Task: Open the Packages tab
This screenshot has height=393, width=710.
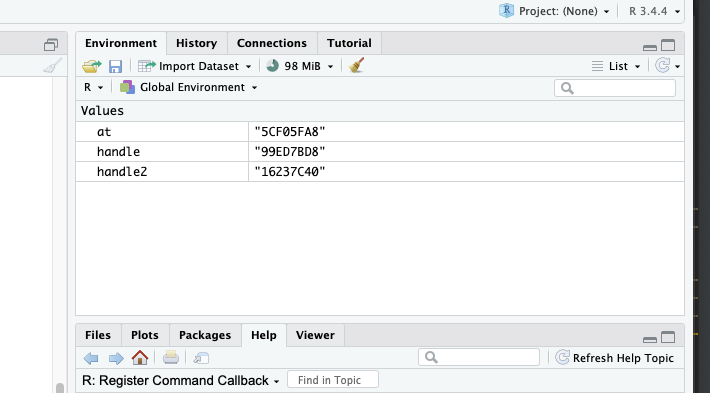Action: (205, 335)
